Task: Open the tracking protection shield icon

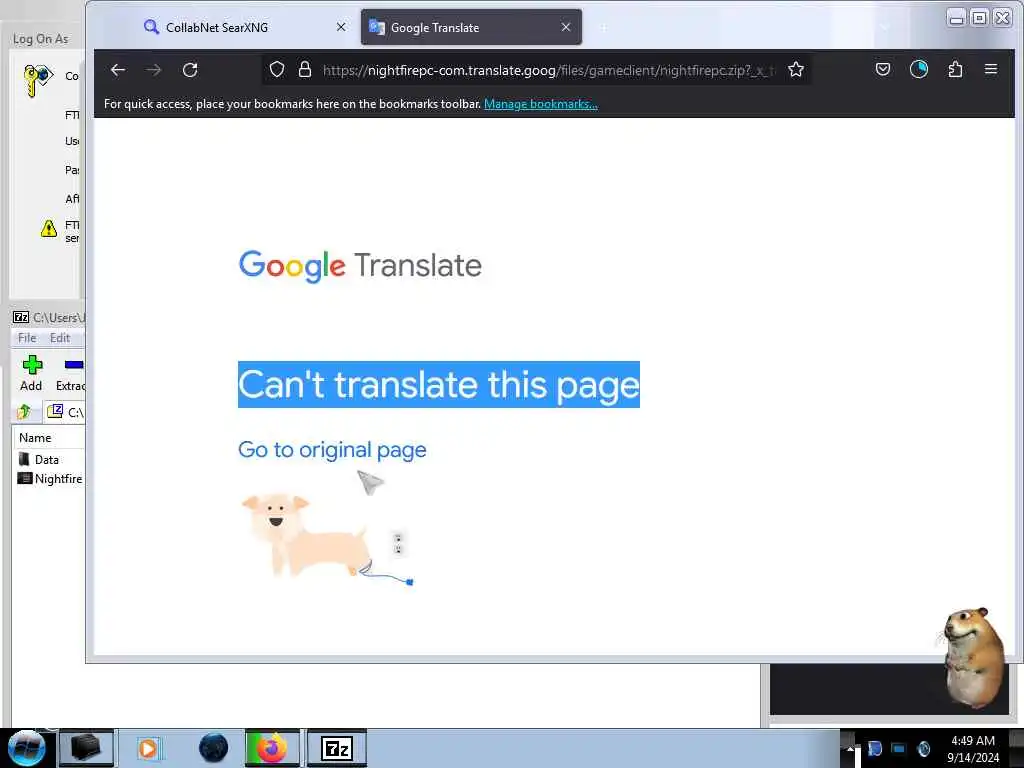Action: pyautogui.click(x=277, y=70)
